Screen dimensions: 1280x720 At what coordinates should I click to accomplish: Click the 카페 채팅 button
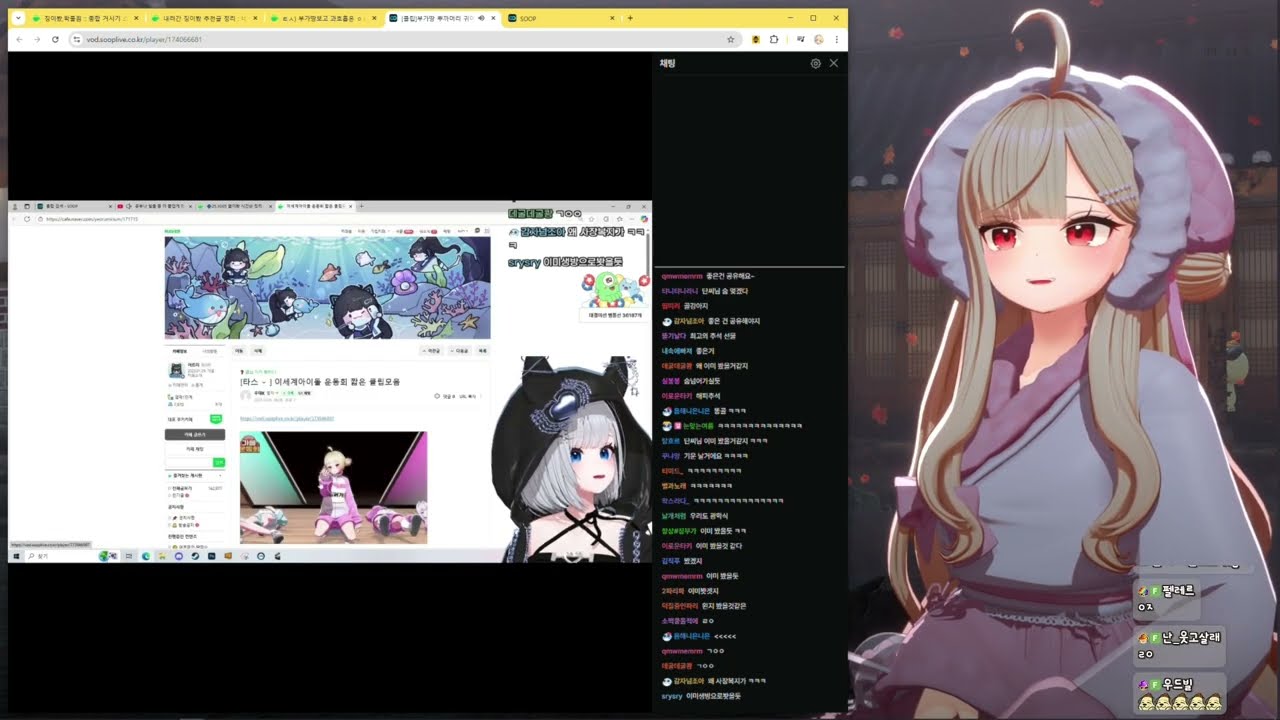click(194, 449)
